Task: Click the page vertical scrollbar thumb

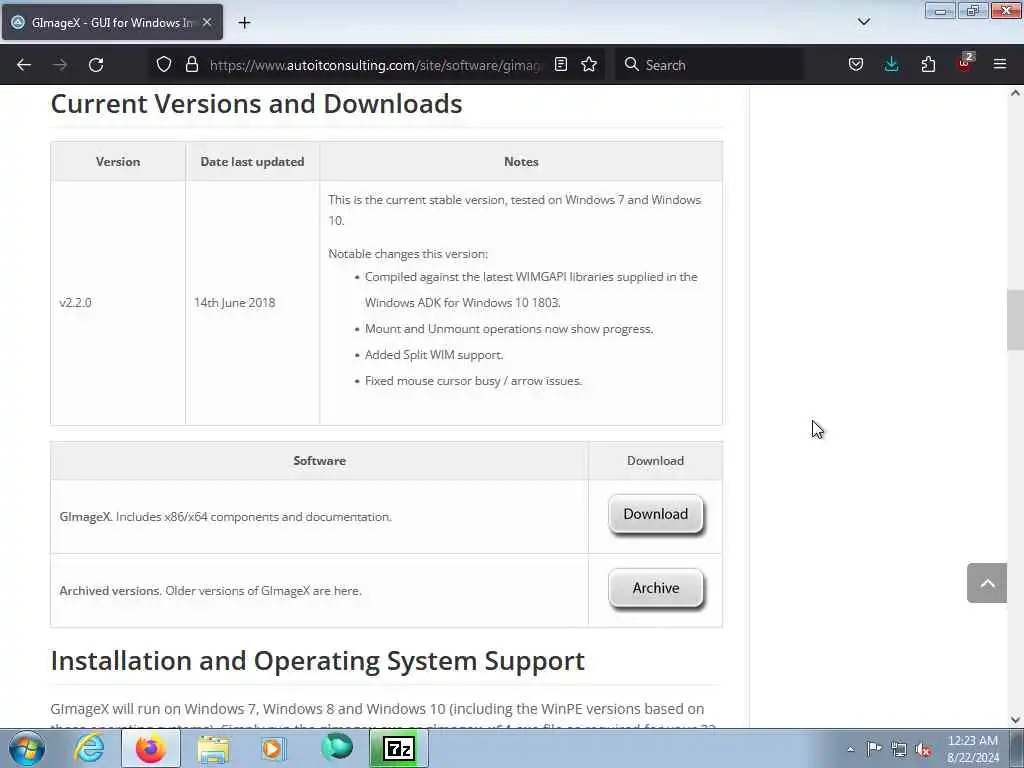Action: tap(1015, 320)
